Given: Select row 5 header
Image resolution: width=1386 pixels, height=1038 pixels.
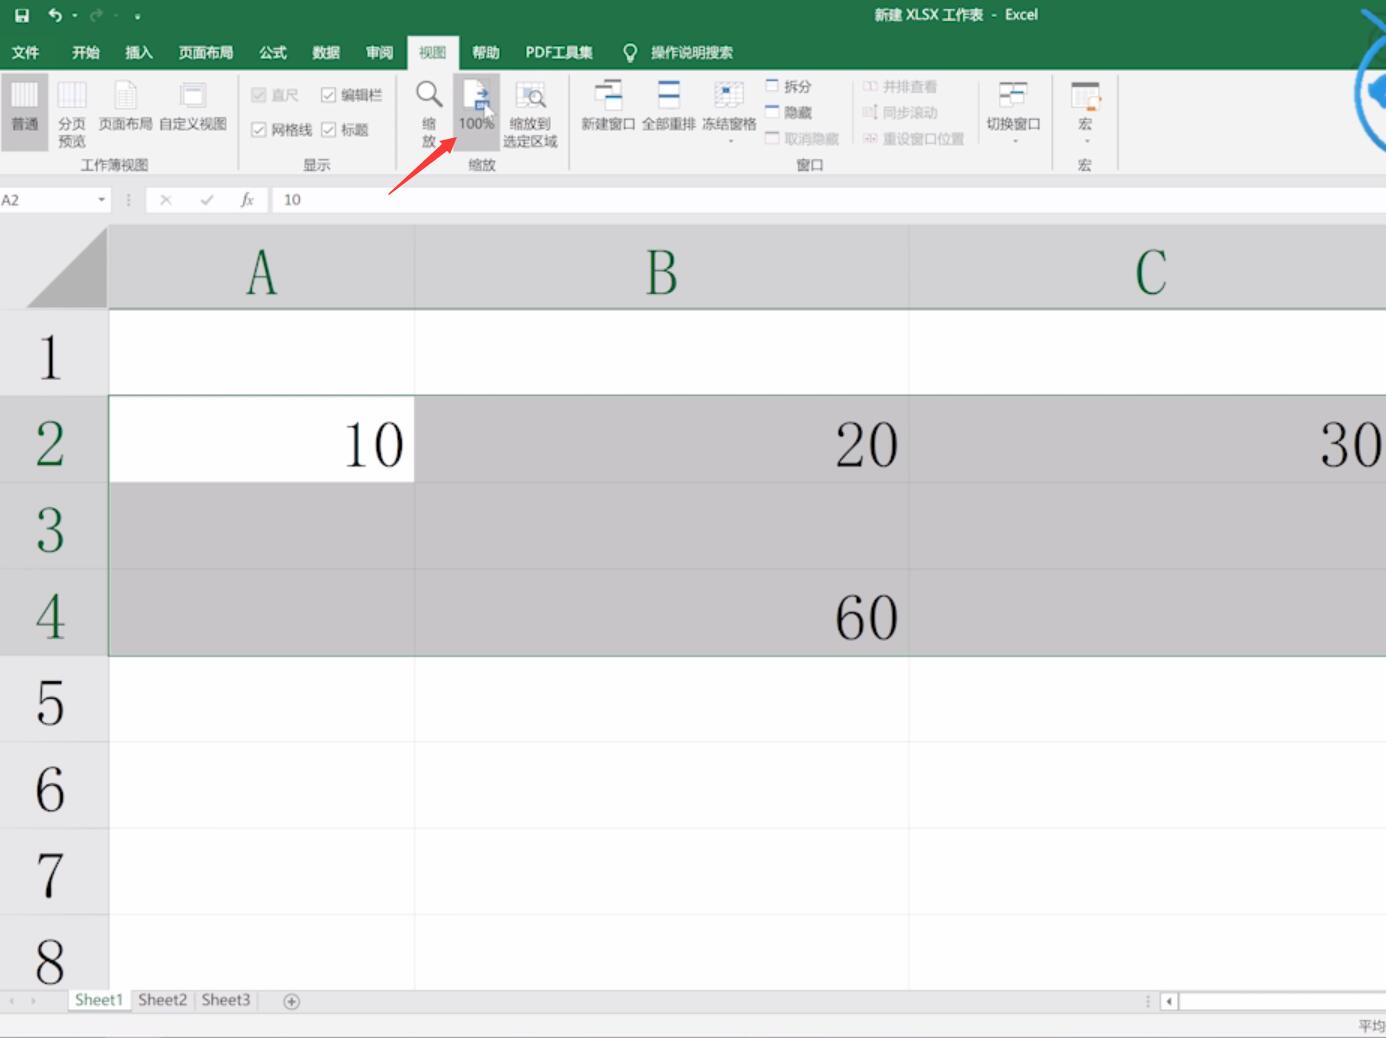Looking at the screenshot, I should pos(54,700).
